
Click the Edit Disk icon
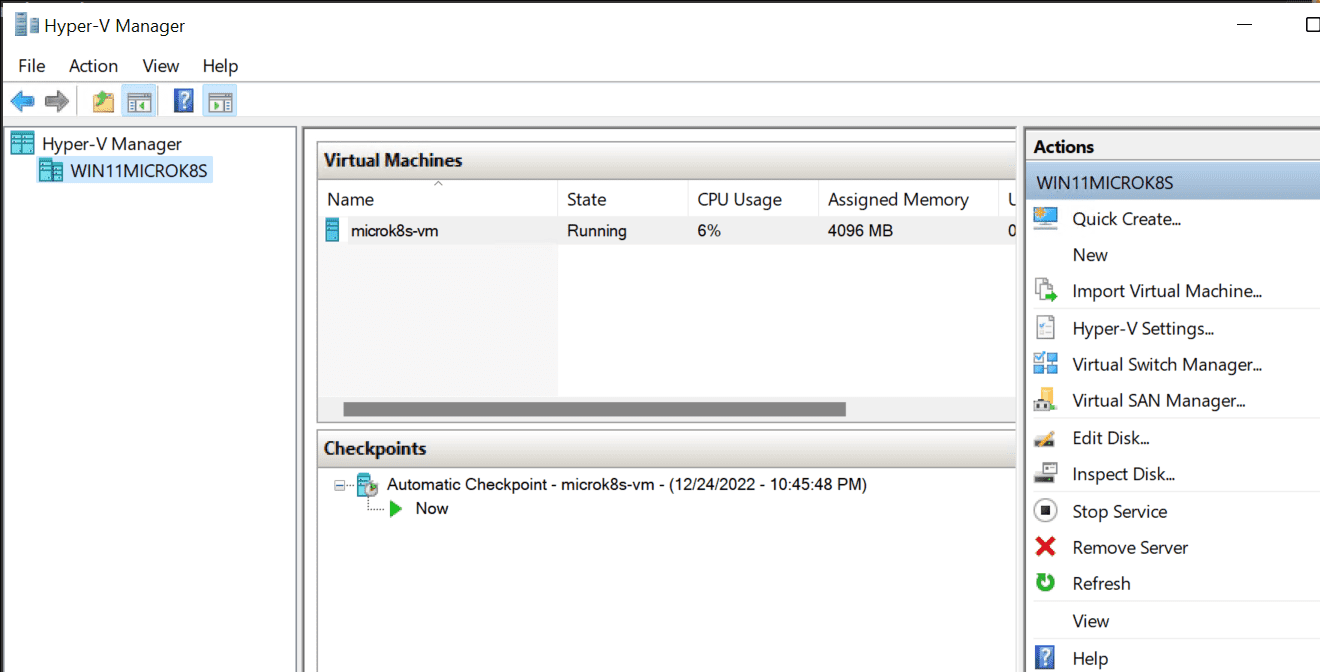click(1046, 438)
